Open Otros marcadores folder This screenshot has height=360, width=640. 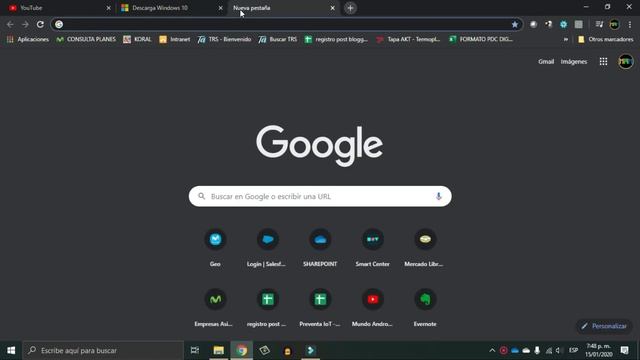[606, 40]
